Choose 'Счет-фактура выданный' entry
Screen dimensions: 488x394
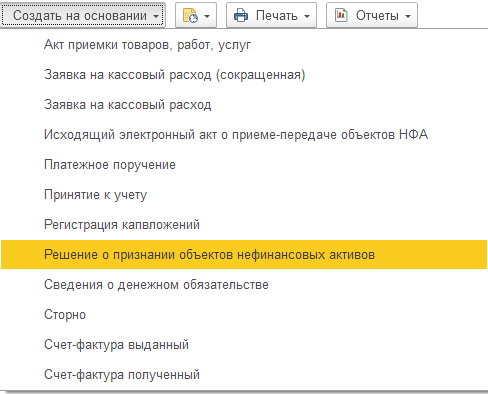click(x=244, y=345)
